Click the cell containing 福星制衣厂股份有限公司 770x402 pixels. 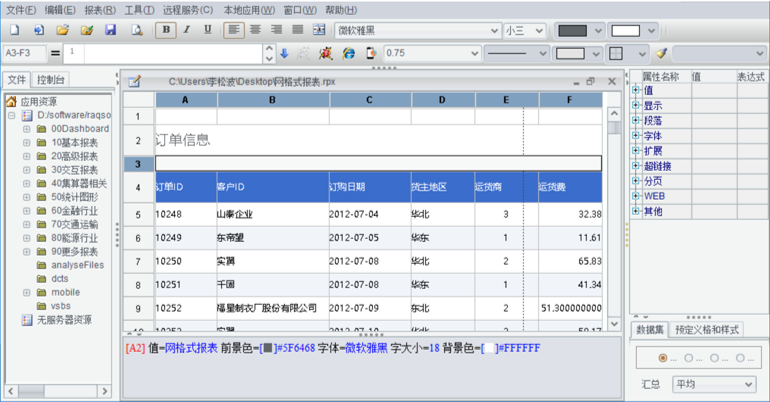pos(266,308)
